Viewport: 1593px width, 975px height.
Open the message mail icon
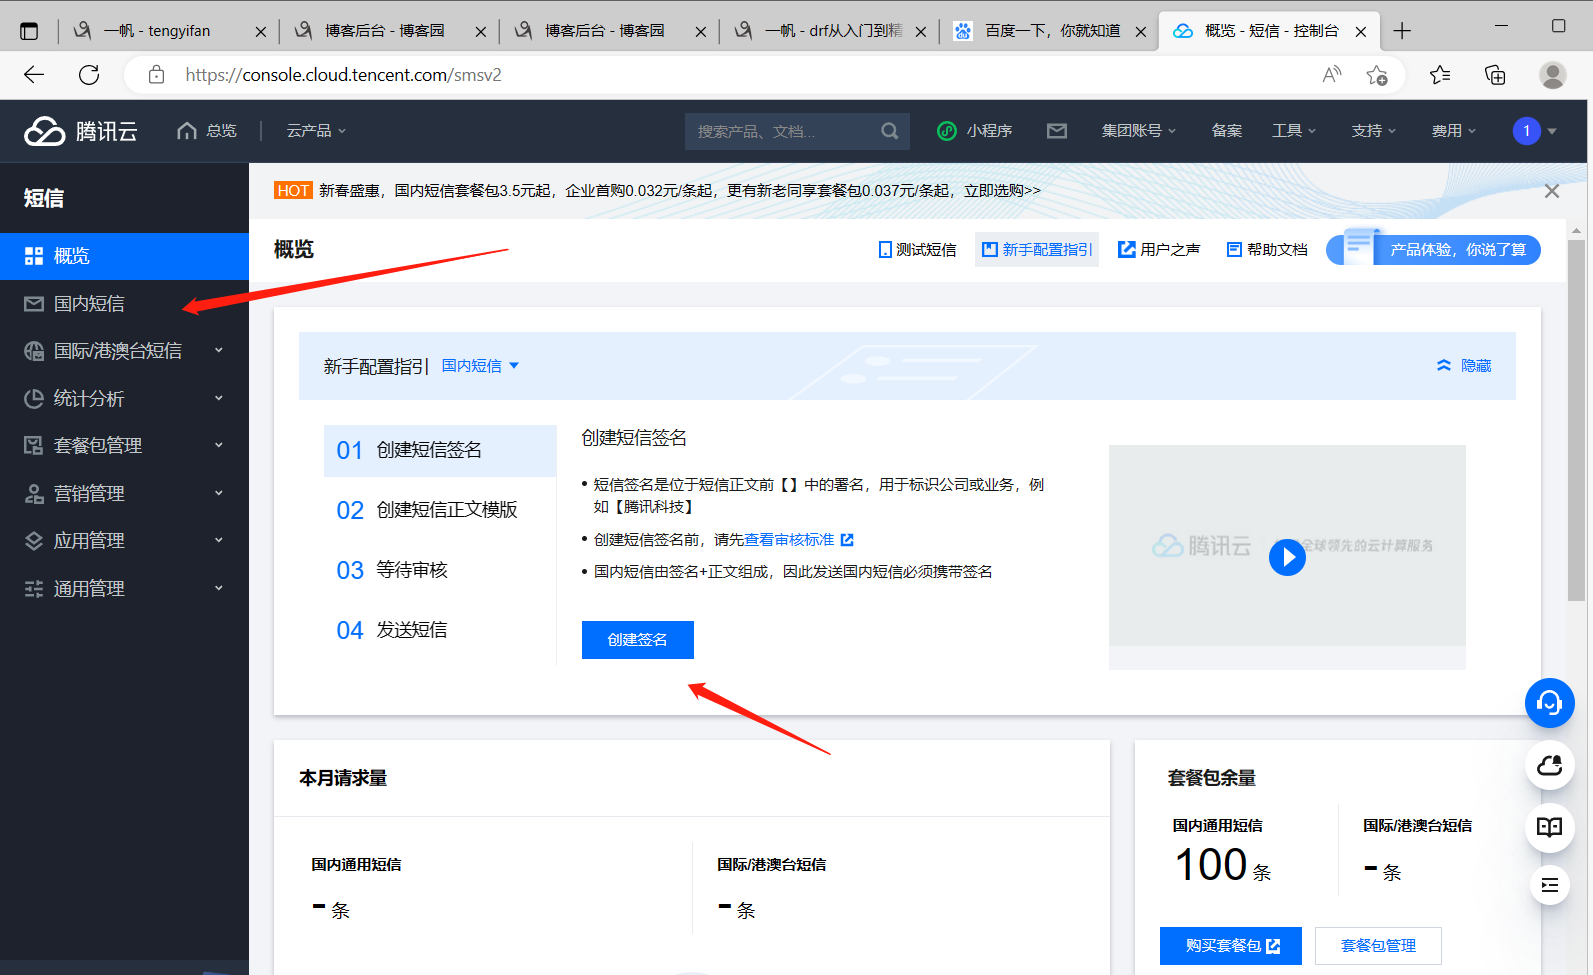1057,131
